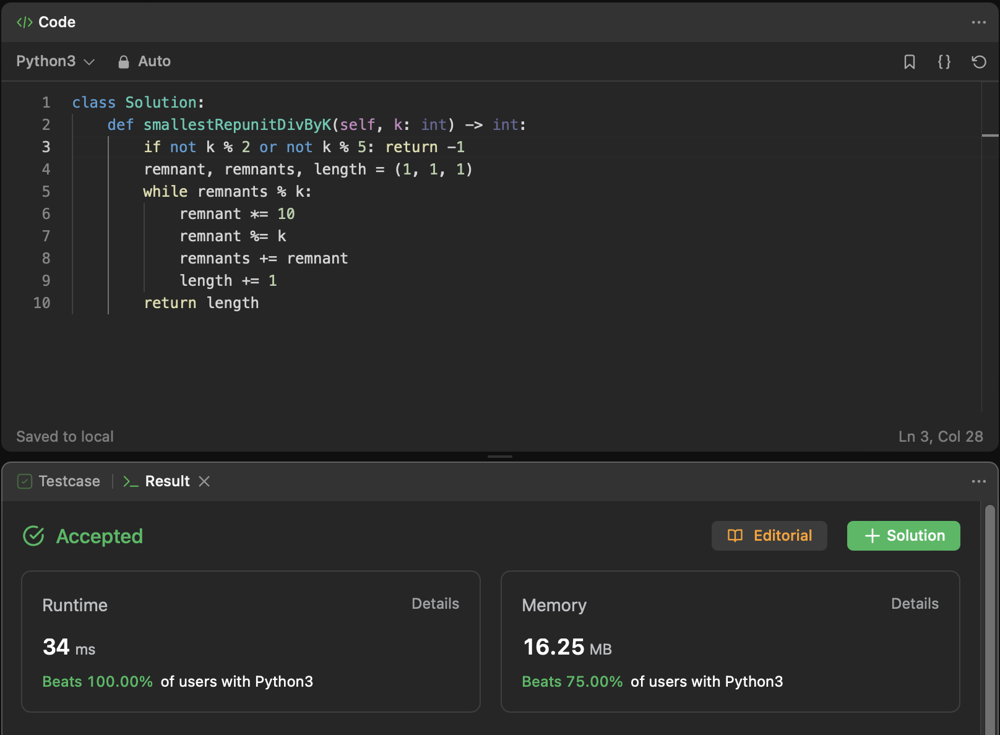The width and height of the screenshot is (1000, 735).
Task: View Runtime Details
Action: pos(435,604)
